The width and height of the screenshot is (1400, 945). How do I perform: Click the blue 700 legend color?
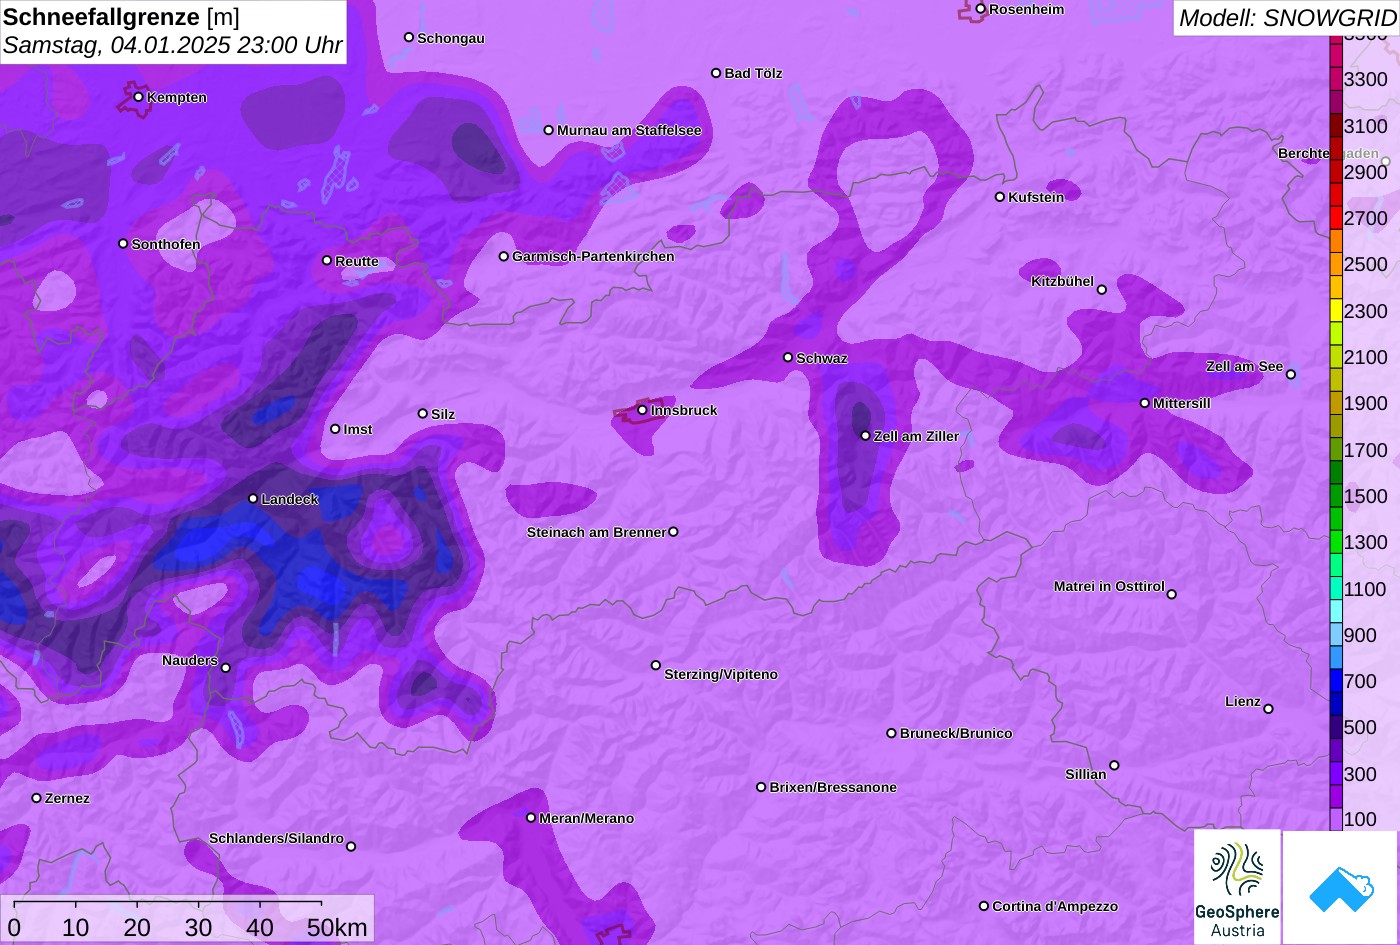point(1336,681)
